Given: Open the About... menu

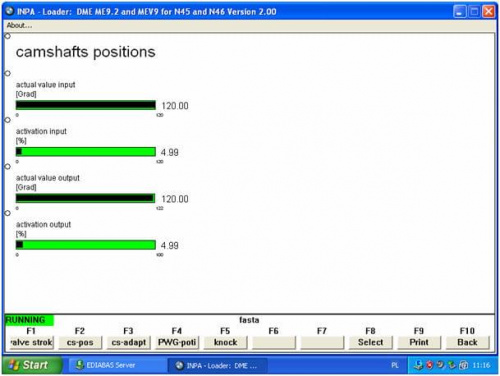Looking at the screenshot, I should point(19,25).
